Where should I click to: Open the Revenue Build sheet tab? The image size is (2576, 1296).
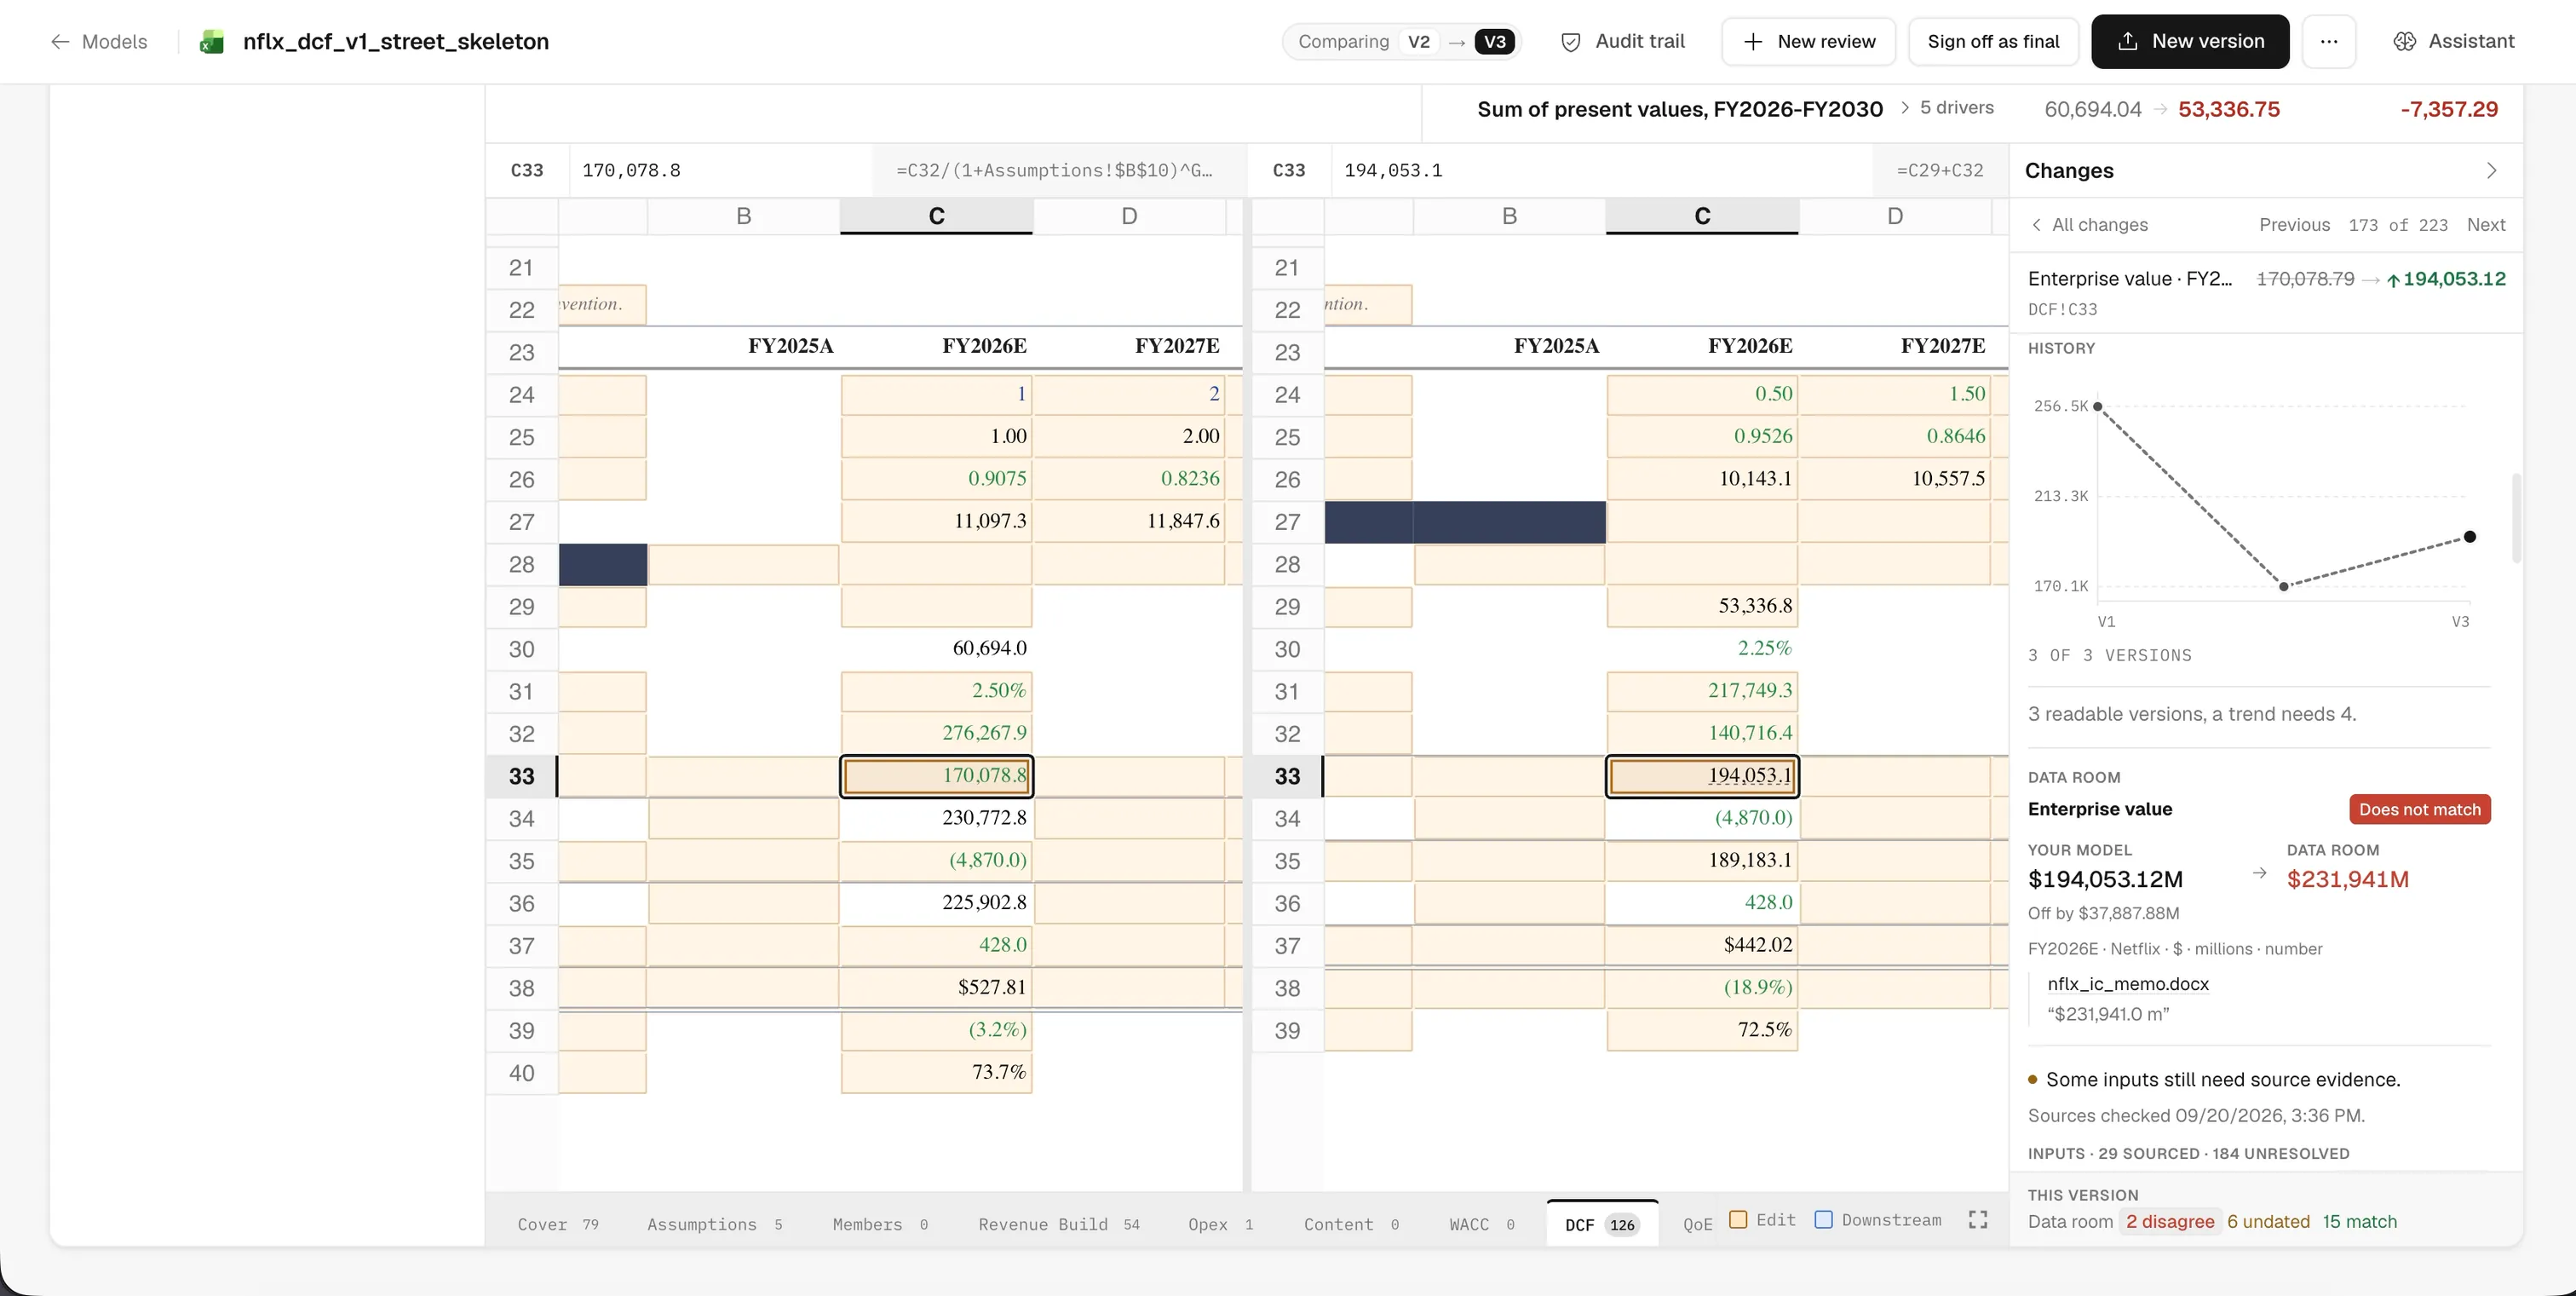click(x=1058, y=1224)
